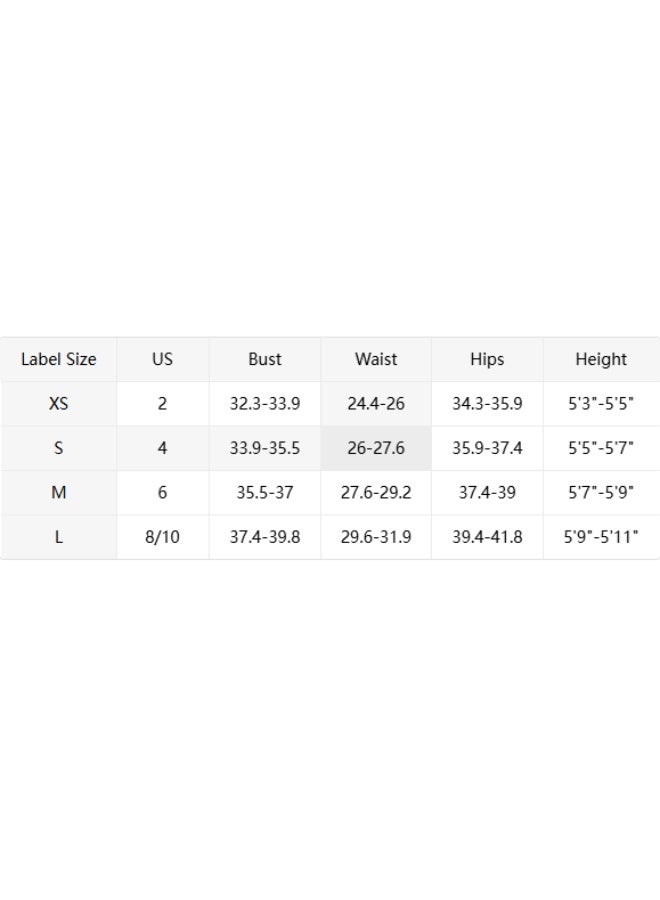Click the M size row label

(59, 492)
